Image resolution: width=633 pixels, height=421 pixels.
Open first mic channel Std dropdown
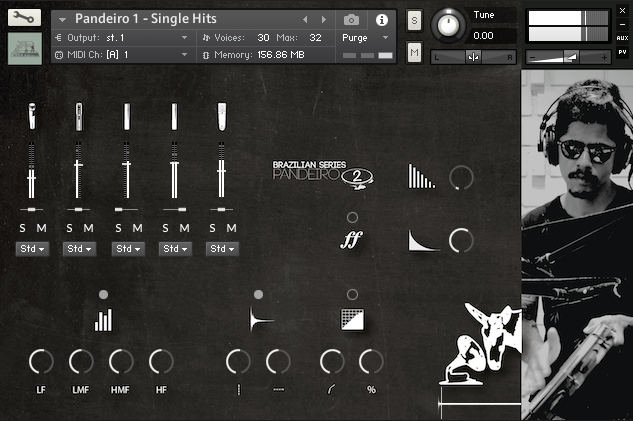tap(32, 249)
